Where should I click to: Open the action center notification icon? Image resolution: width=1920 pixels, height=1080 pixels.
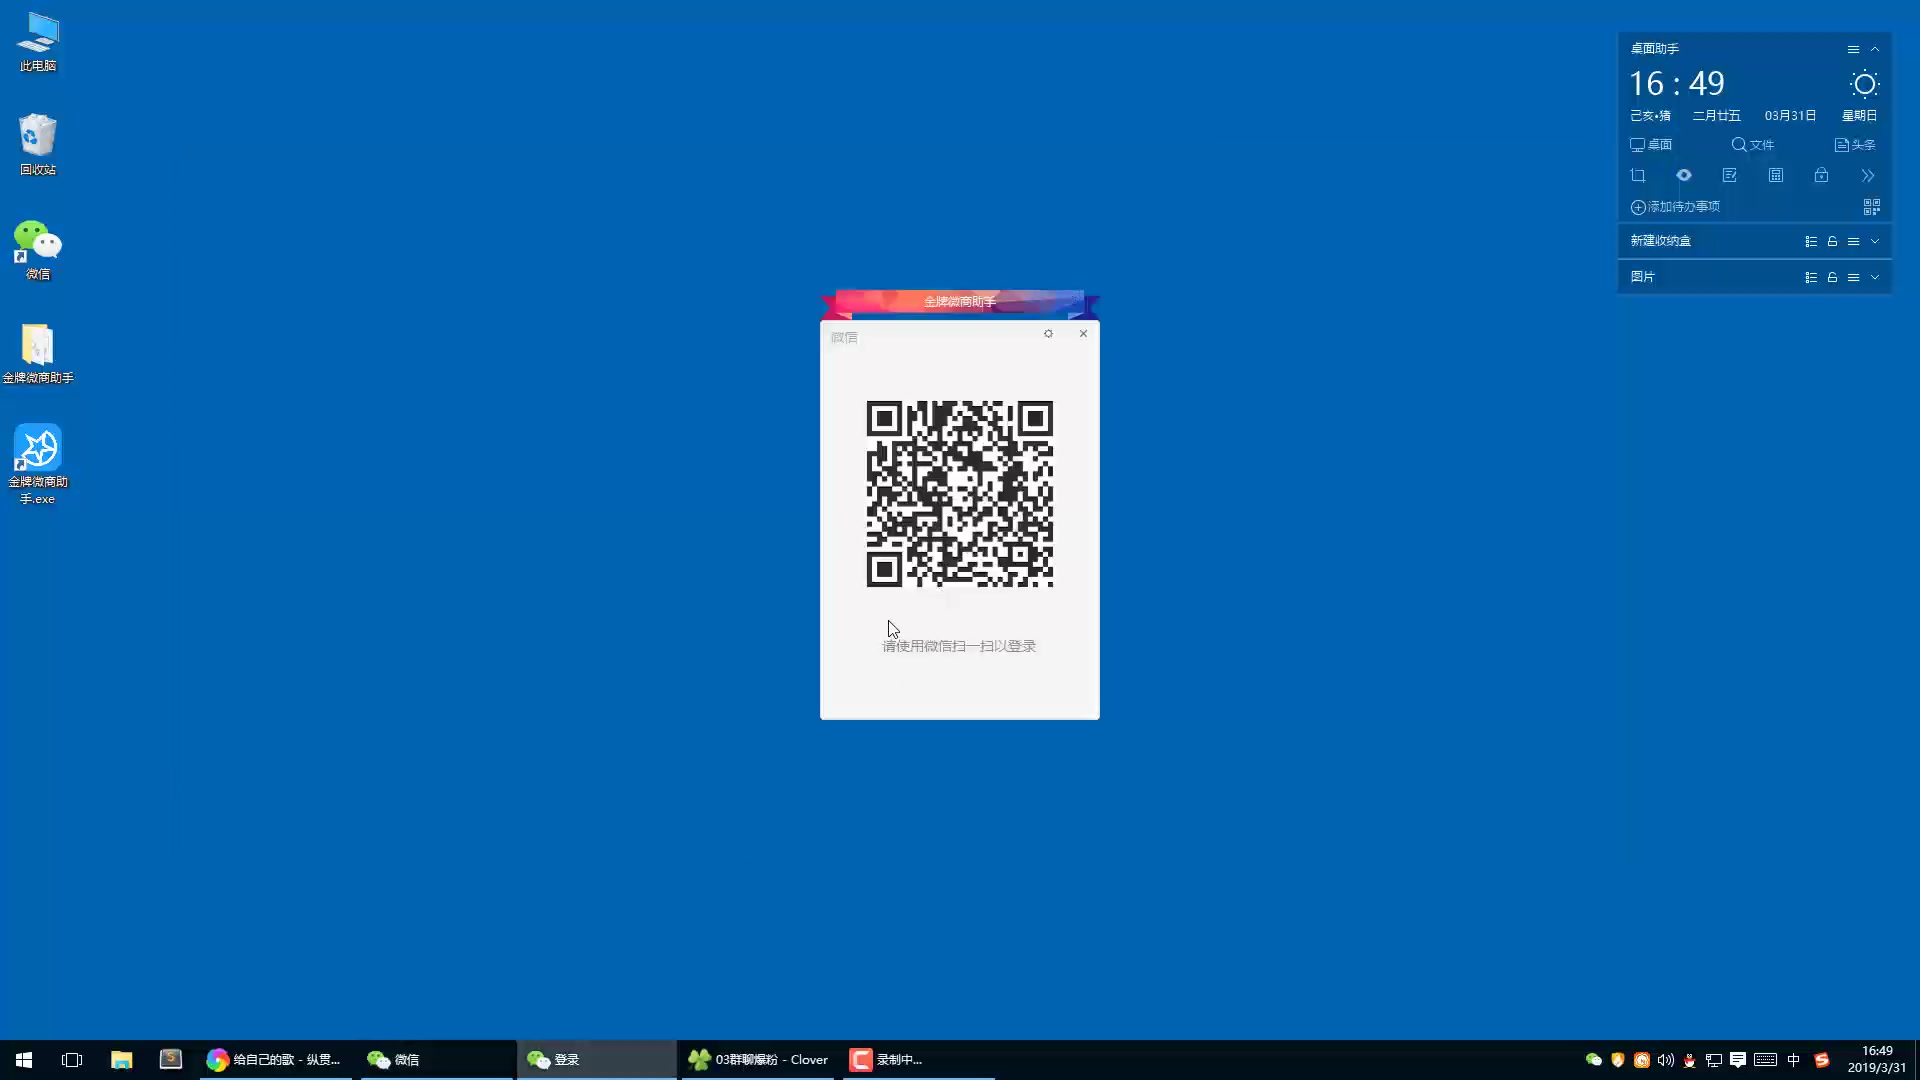1738,1060
